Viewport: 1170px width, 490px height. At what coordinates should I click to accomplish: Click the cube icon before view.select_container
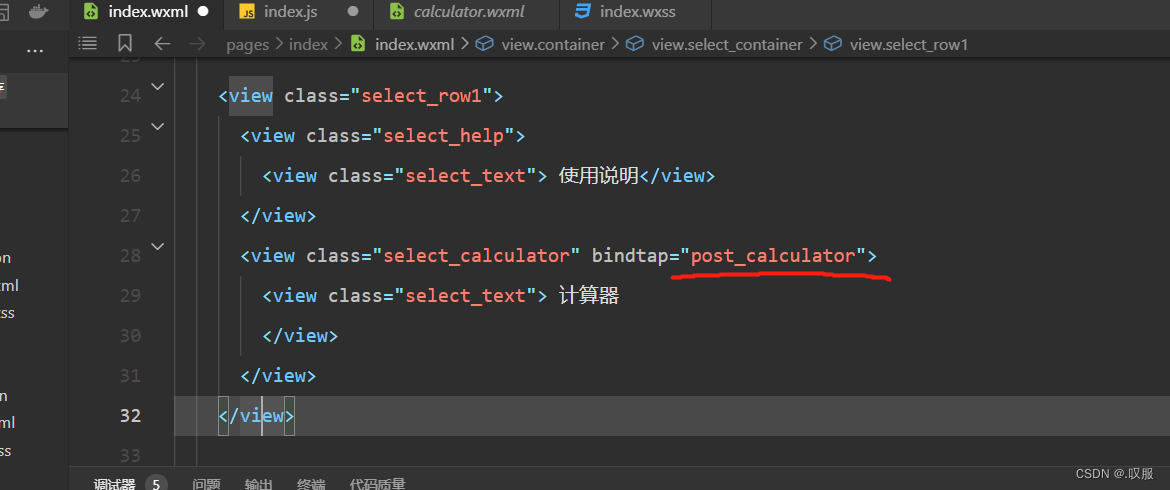tap(634, 44)
